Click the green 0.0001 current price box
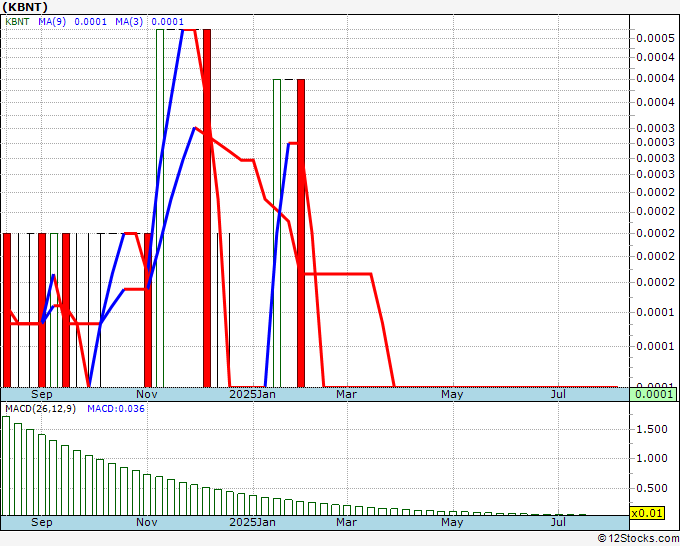Screen dimensions: 680x546 coord(653,394)
